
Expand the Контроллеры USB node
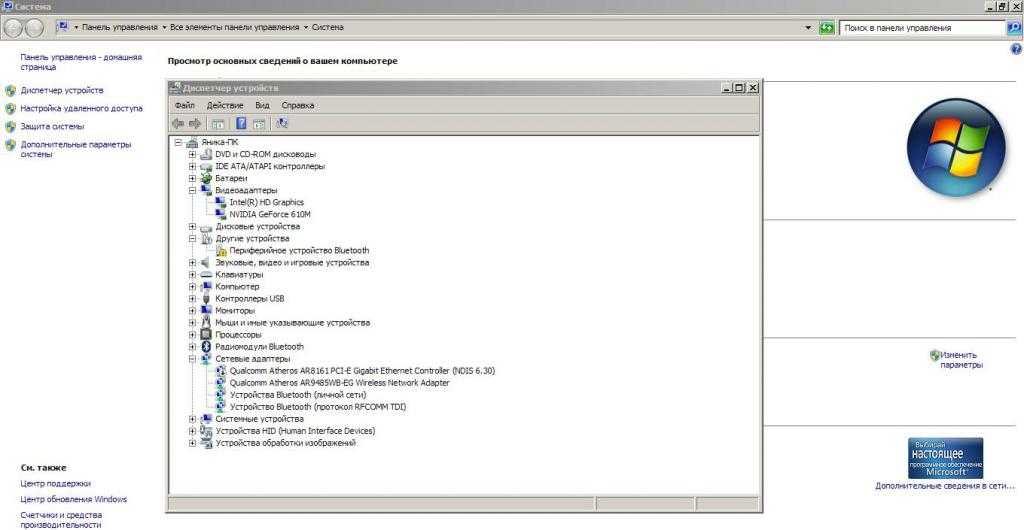click(x=192, y=299)
